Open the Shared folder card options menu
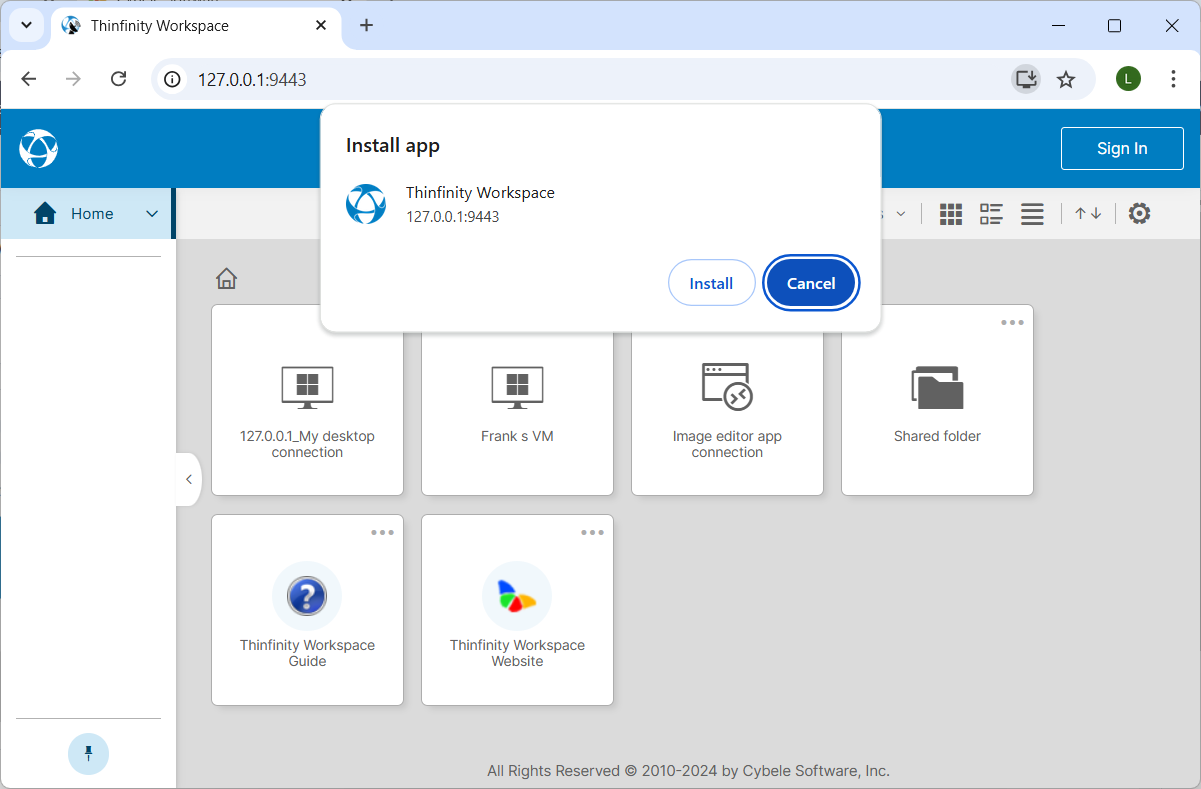 coord(1012,323)
